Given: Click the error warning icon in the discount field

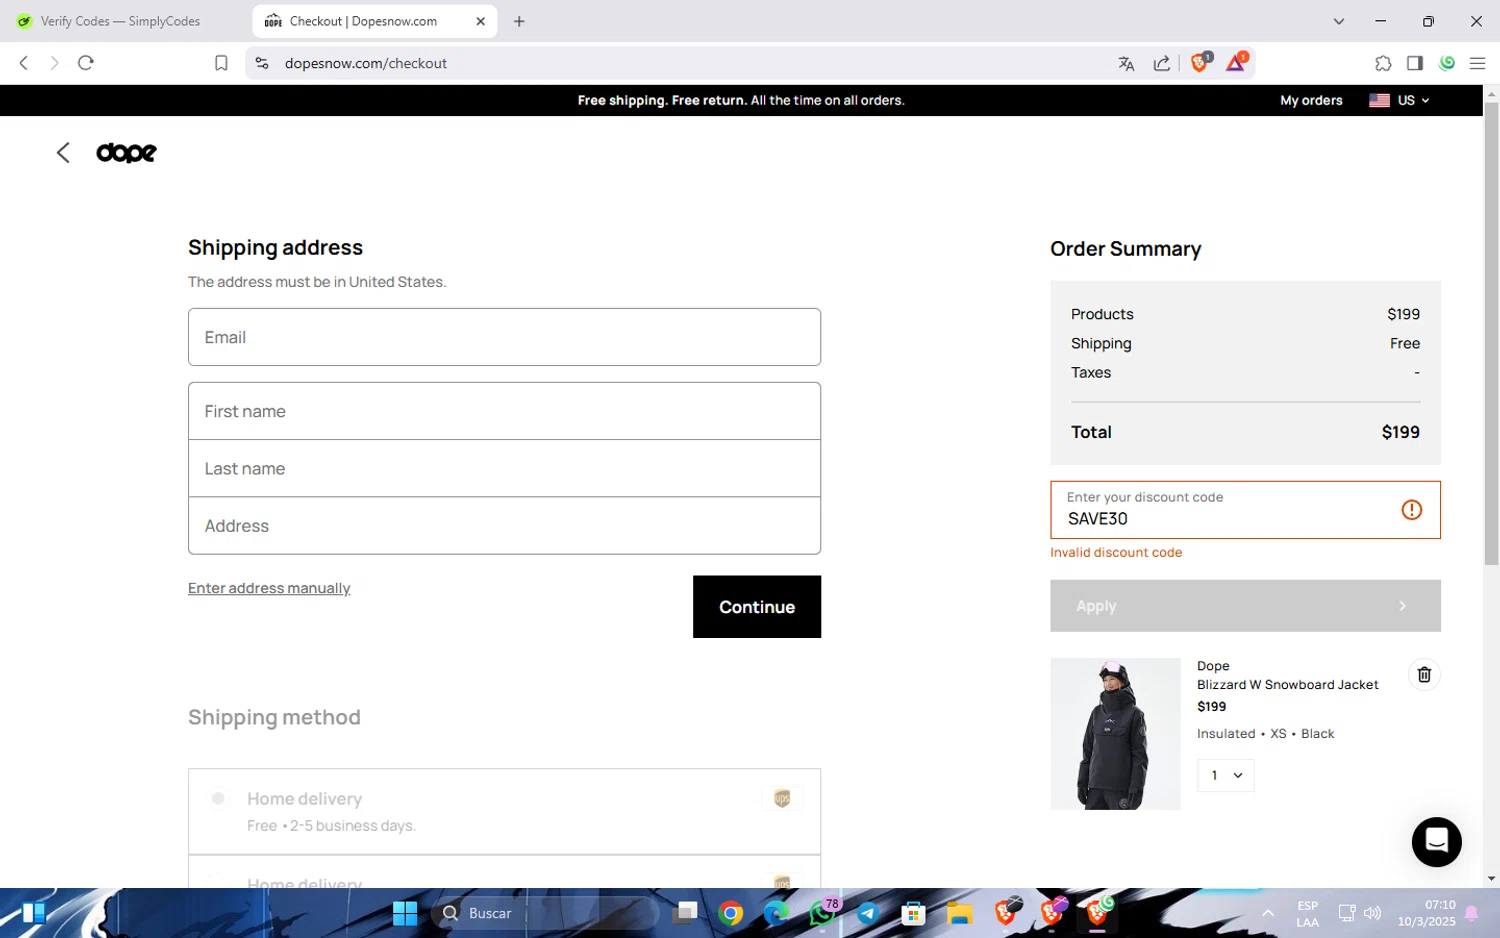Looking at the screenshot, I should [x=1411, y=510].
